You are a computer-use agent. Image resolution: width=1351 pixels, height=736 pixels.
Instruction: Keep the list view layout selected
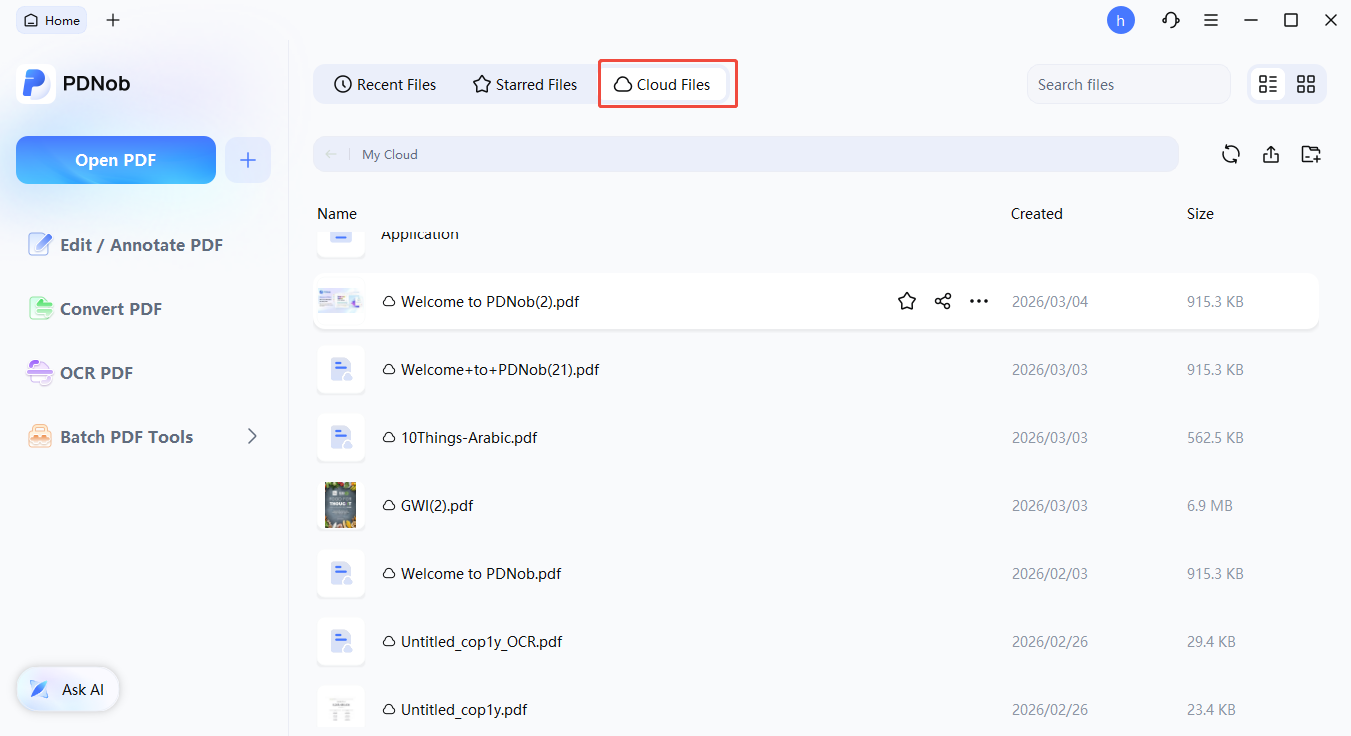click(1268, 84)
